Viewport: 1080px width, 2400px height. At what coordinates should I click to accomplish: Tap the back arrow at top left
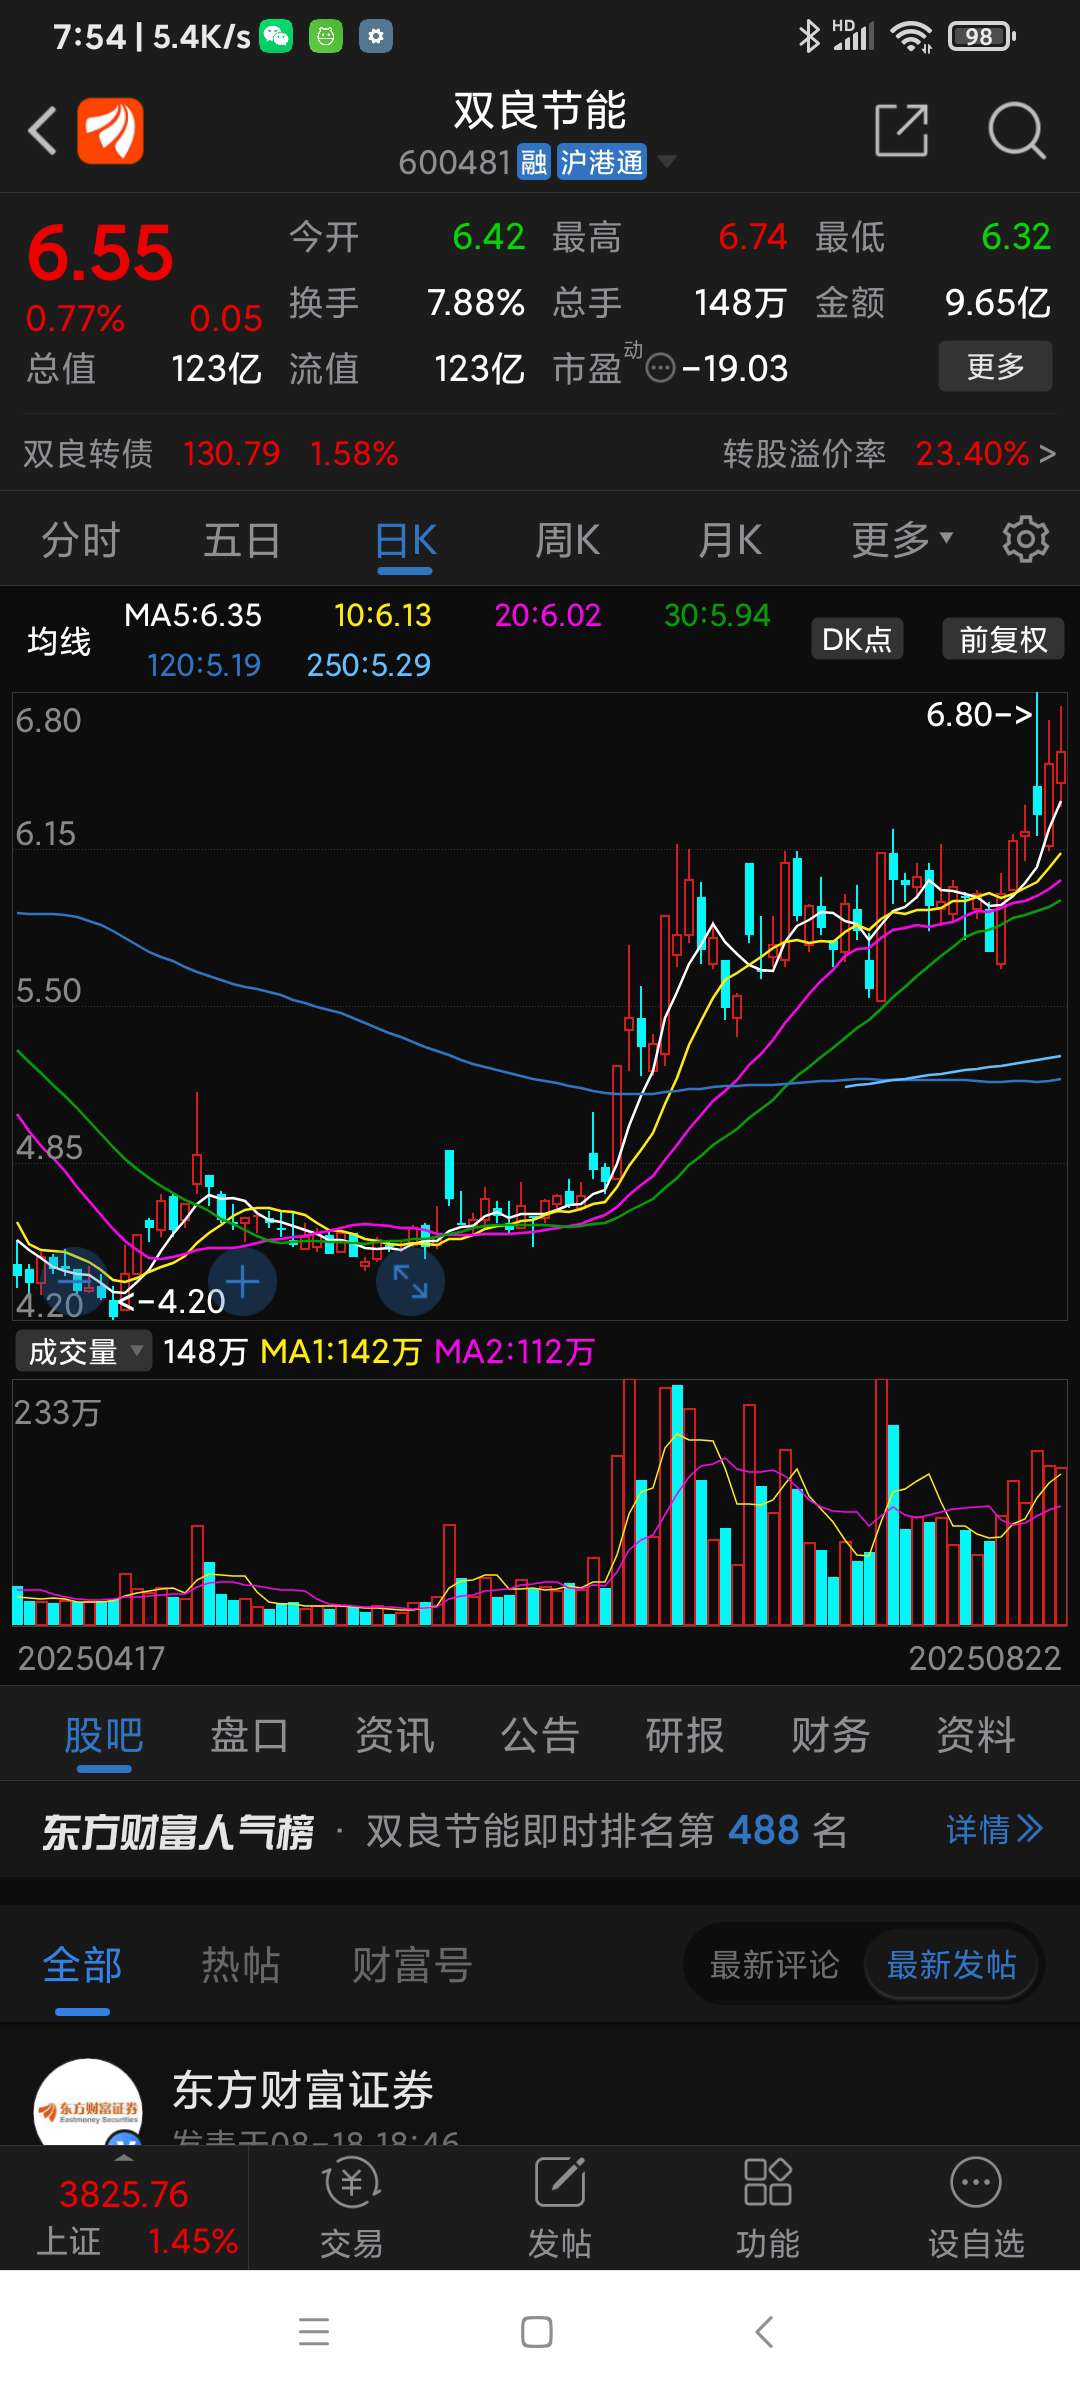point(42,131)
